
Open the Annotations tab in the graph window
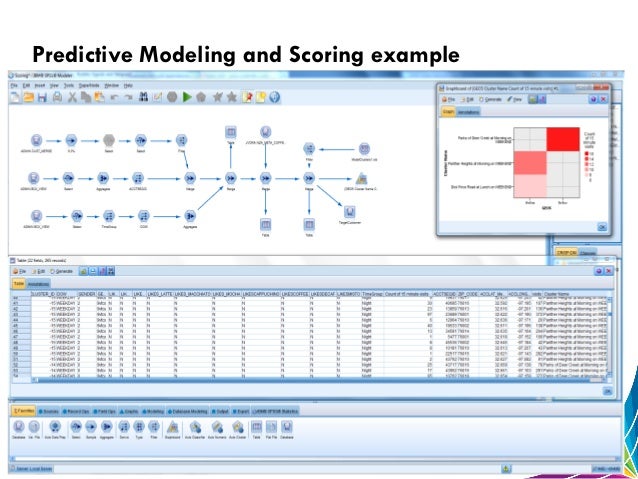click(468, 112)
